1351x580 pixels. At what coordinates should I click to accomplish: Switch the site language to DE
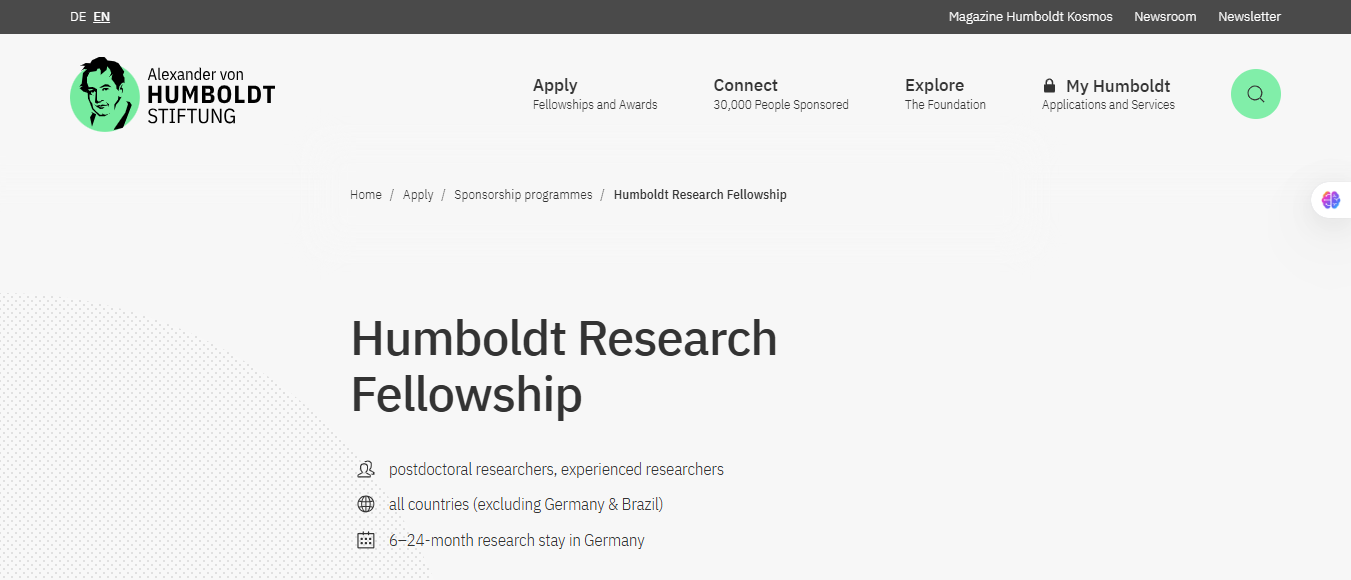coord(78,17)
